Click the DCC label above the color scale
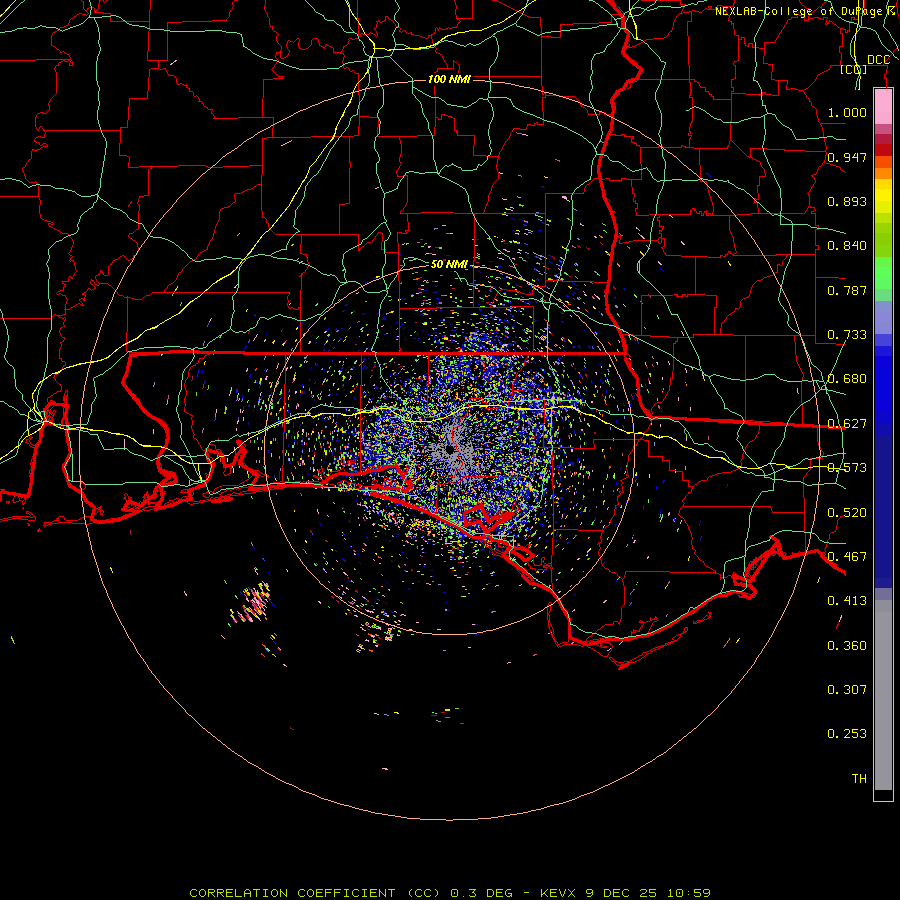900x900 pixels. [878, 60]
